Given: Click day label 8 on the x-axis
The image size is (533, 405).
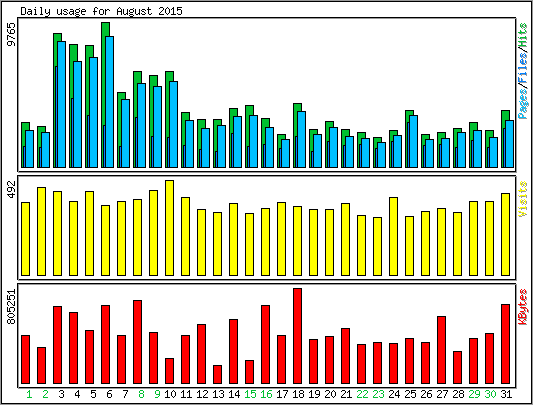Looking at the screenshot, I should pyautogui.click(x=141, y=394).
